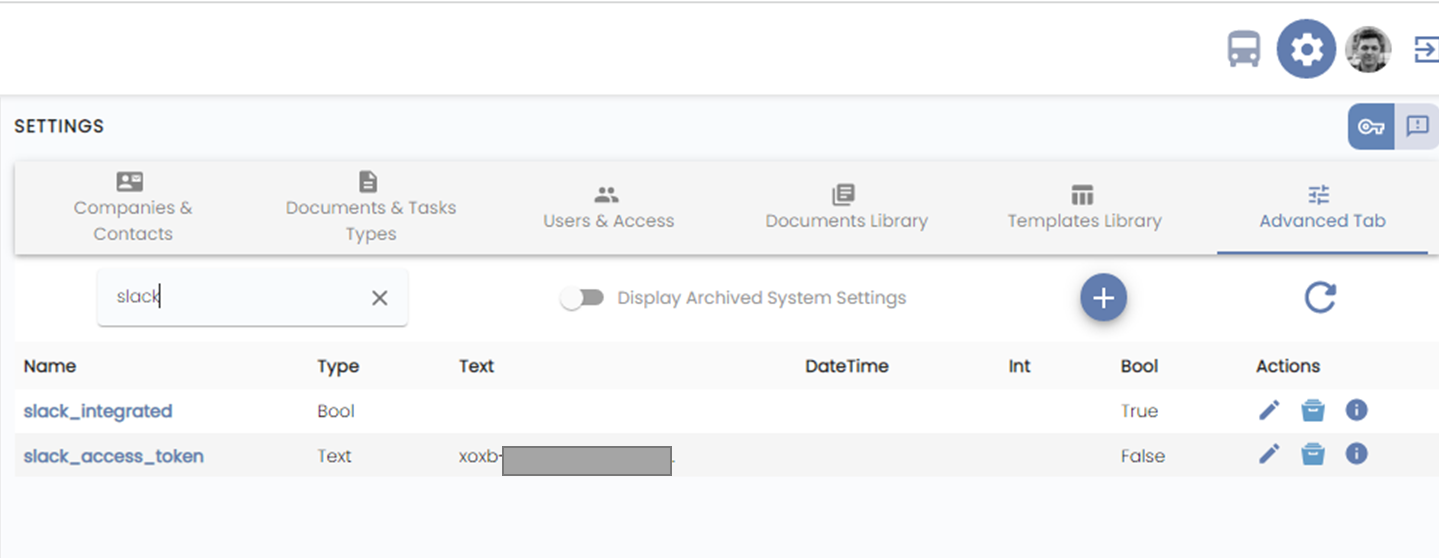Screen dimensions: 1439x558
Task: Open settings via the gear icon
Action: point(1306,49)
